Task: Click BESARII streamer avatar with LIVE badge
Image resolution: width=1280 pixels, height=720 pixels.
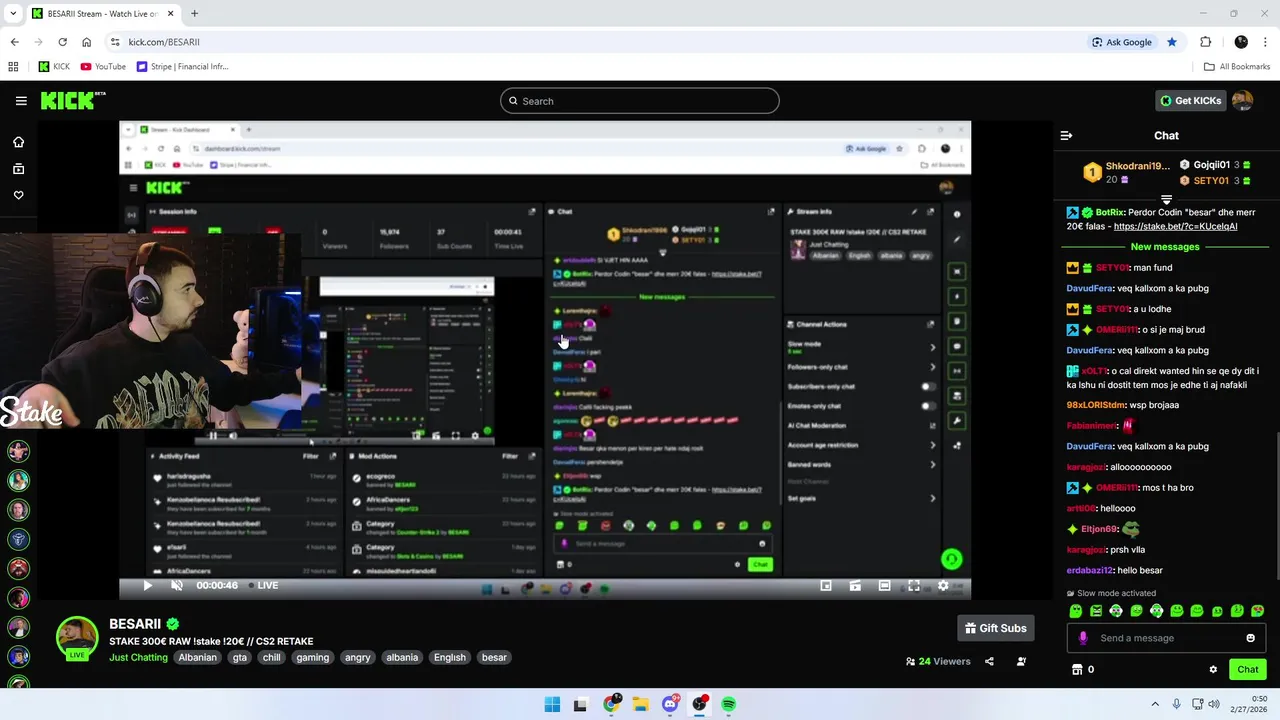Action: tap(76, 639)
